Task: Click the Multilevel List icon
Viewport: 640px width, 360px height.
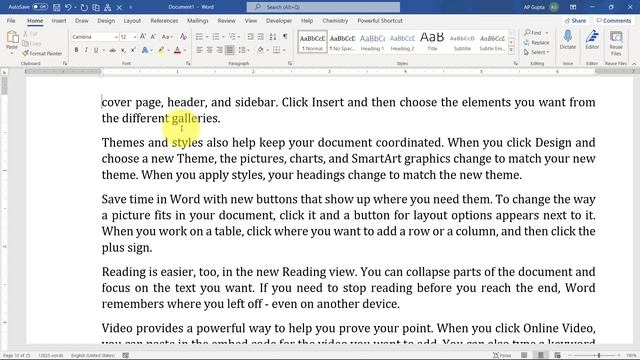Action: (232, 37)
